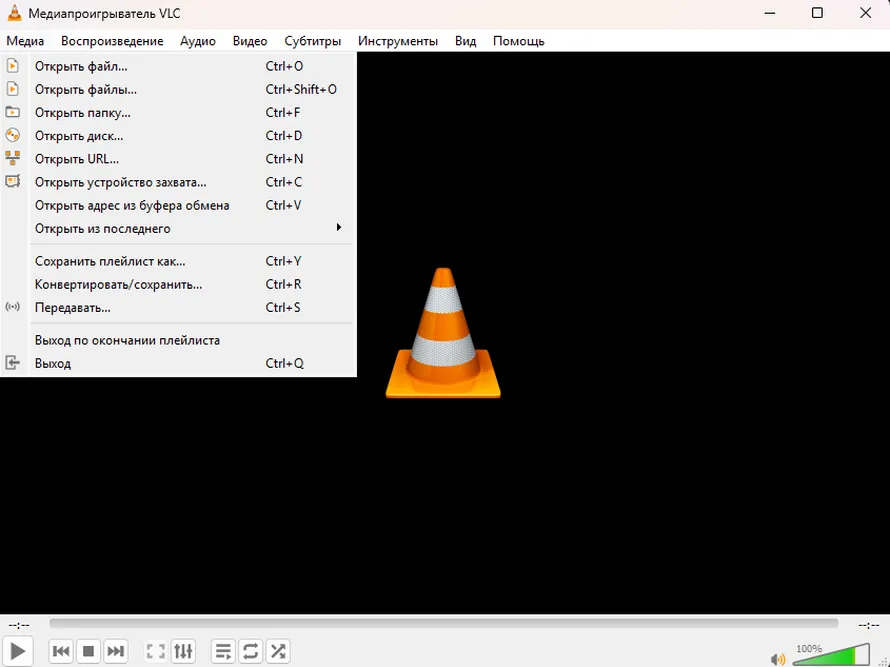The height and width of the screenshot is (667, 890).
Task: Choose Открыть файлы... menu entry
Action: pos(178,90)
